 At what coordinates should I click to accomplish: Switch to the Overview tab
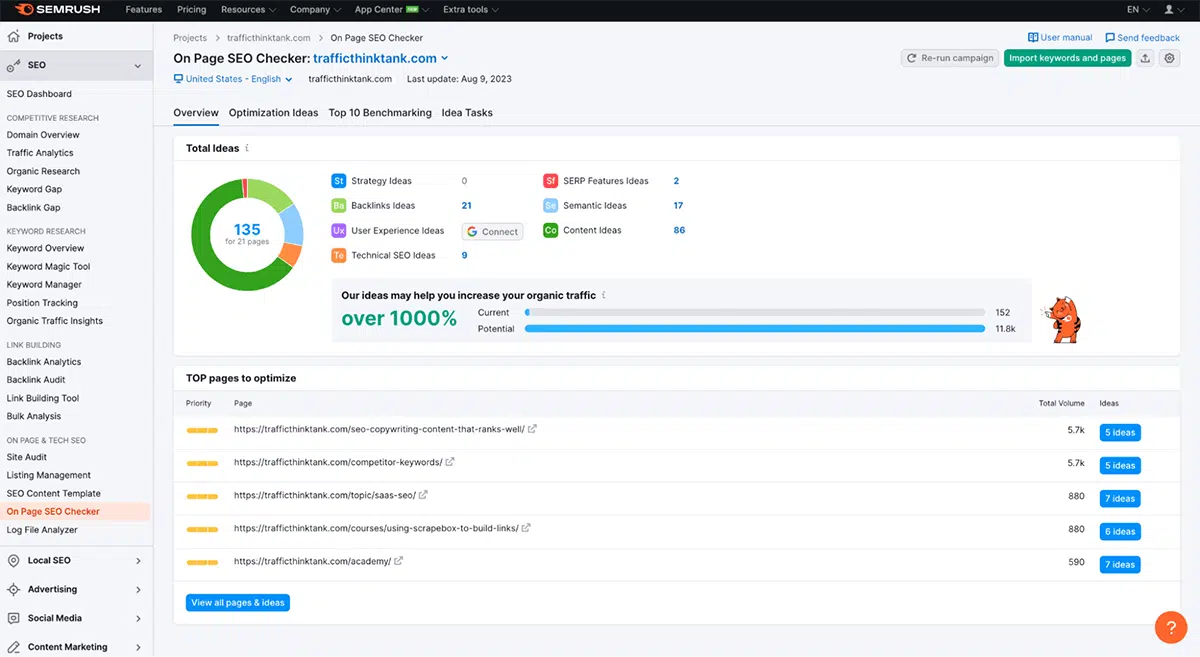tap(196, 113)
